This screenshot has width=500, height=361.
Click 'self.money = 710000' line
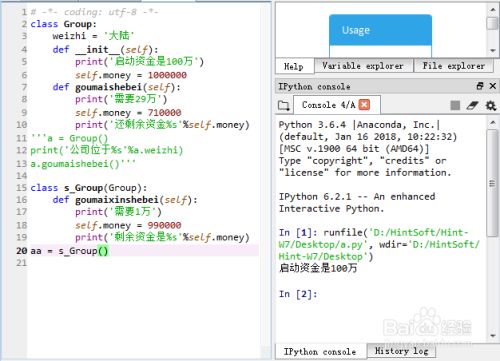point(128,113)
